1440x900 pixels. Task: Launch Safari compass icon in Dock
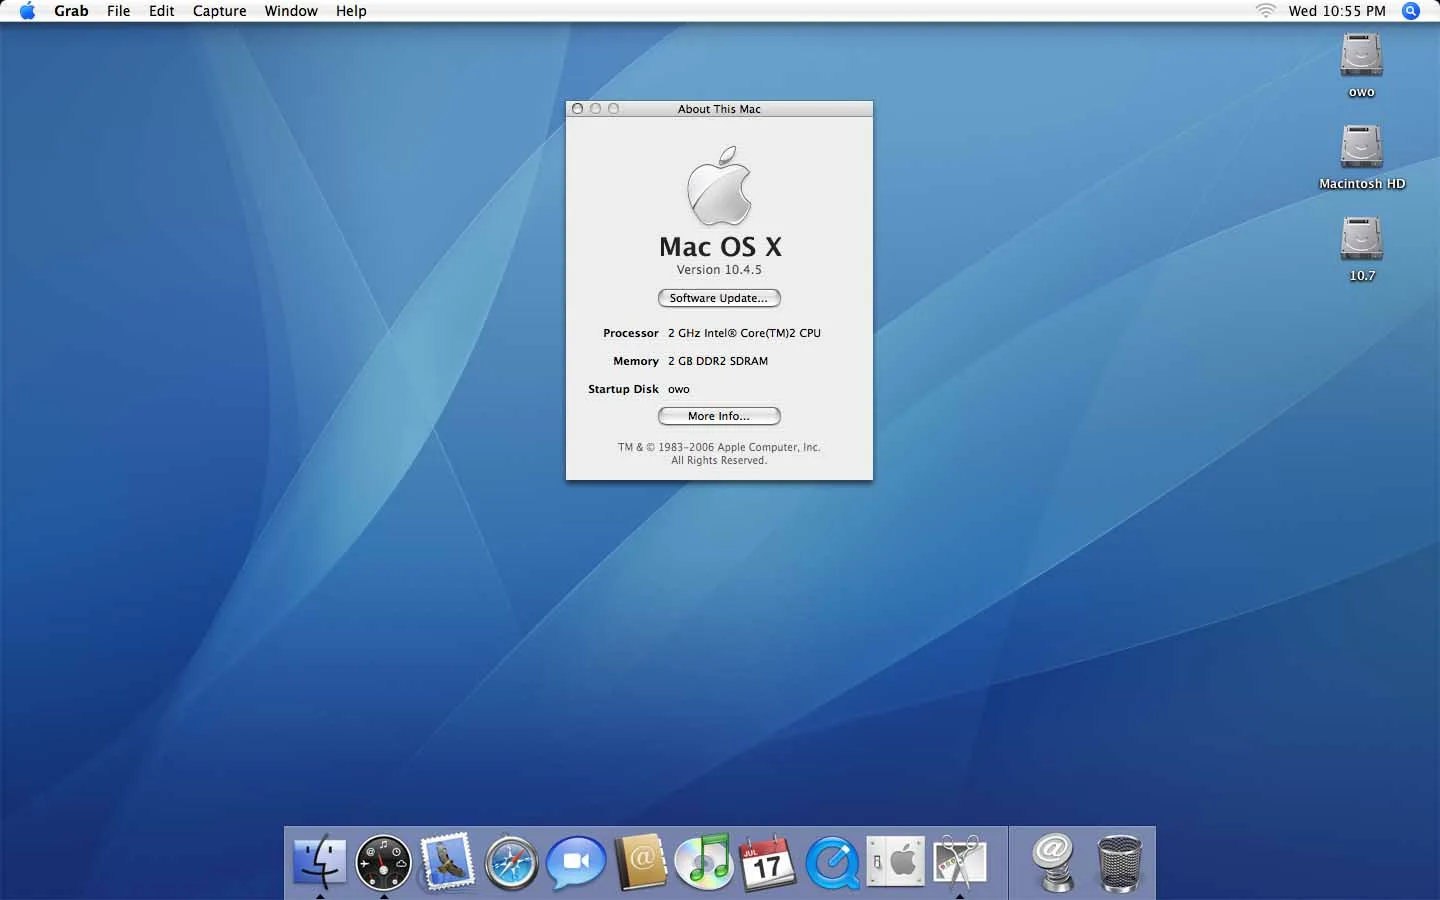pos(511,862)
